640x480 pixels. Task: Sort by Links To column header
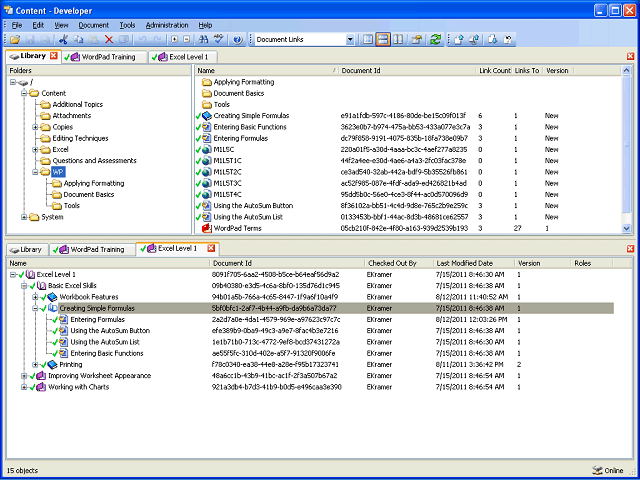pyautogui.click(x=527, y=71)
